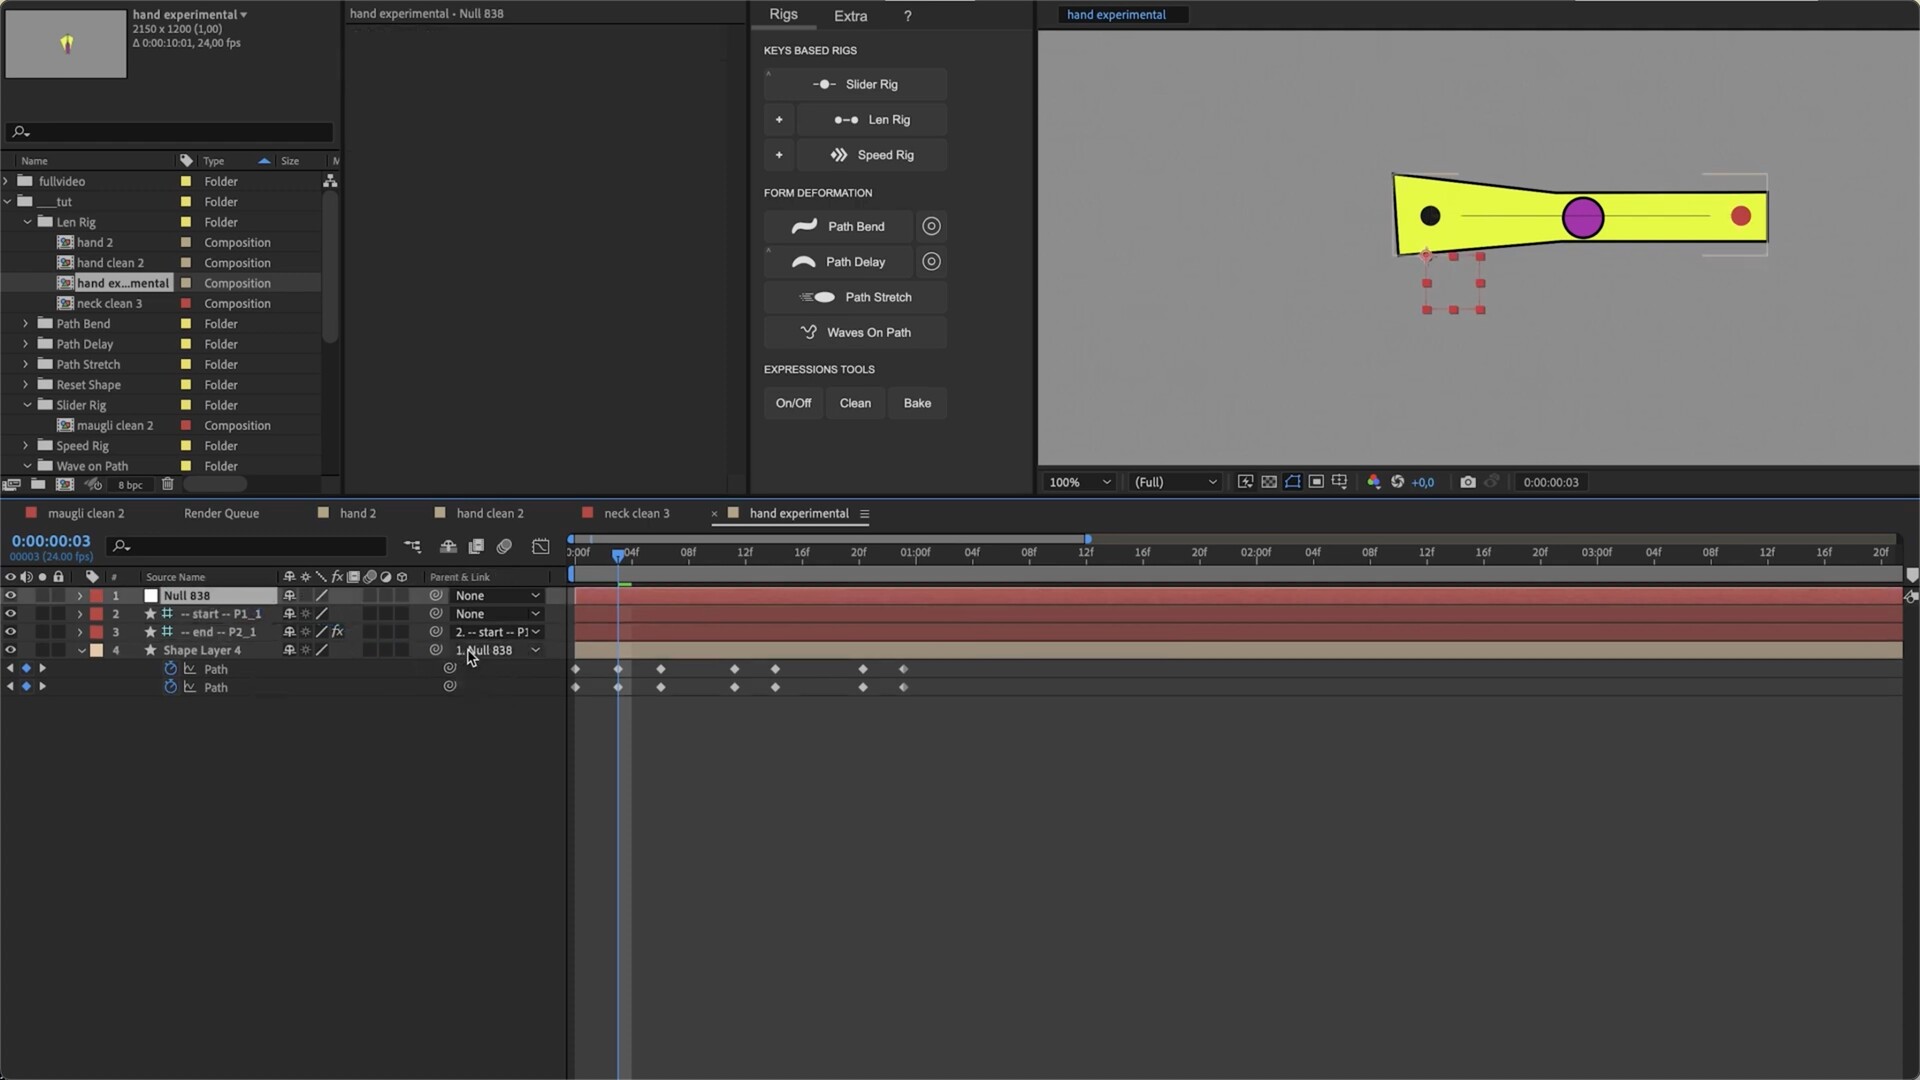Hide the Null 838 layer via eye icon

pyautogui.click(x=11, y=596)
